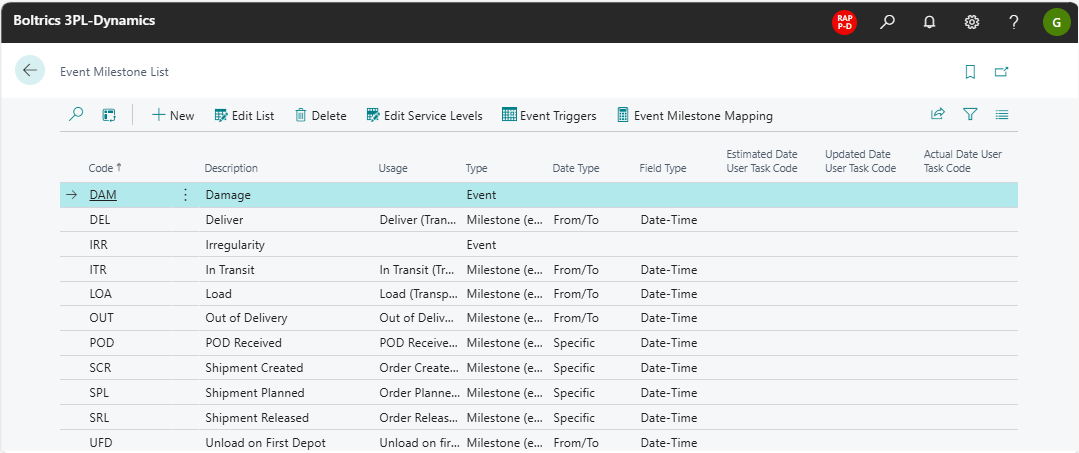Select the SRL code cell

tap(100, 417)
